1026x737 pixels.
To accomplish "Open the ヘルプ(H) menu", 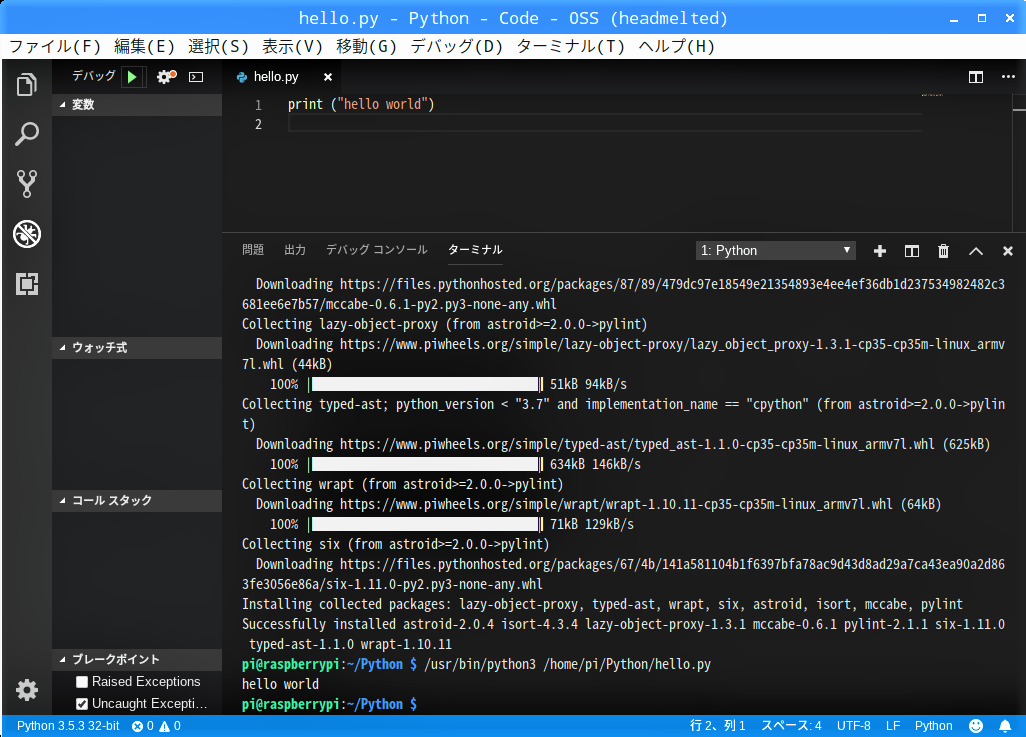I will (x=677, y=46).
